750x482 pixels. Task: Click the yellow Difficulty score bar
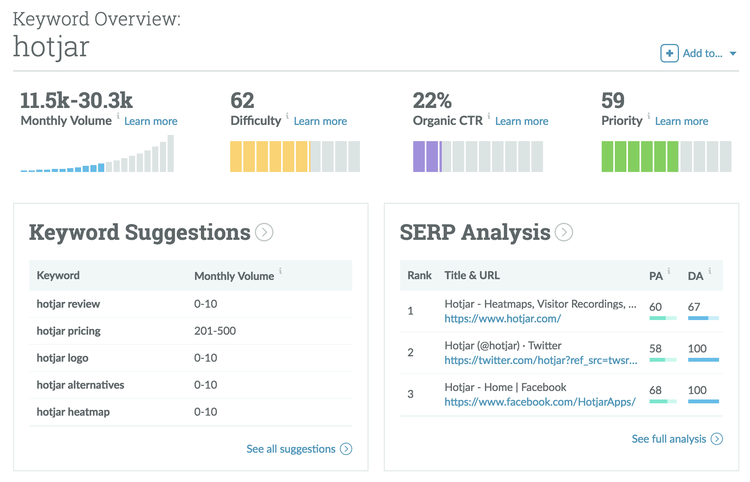point(295,156)
